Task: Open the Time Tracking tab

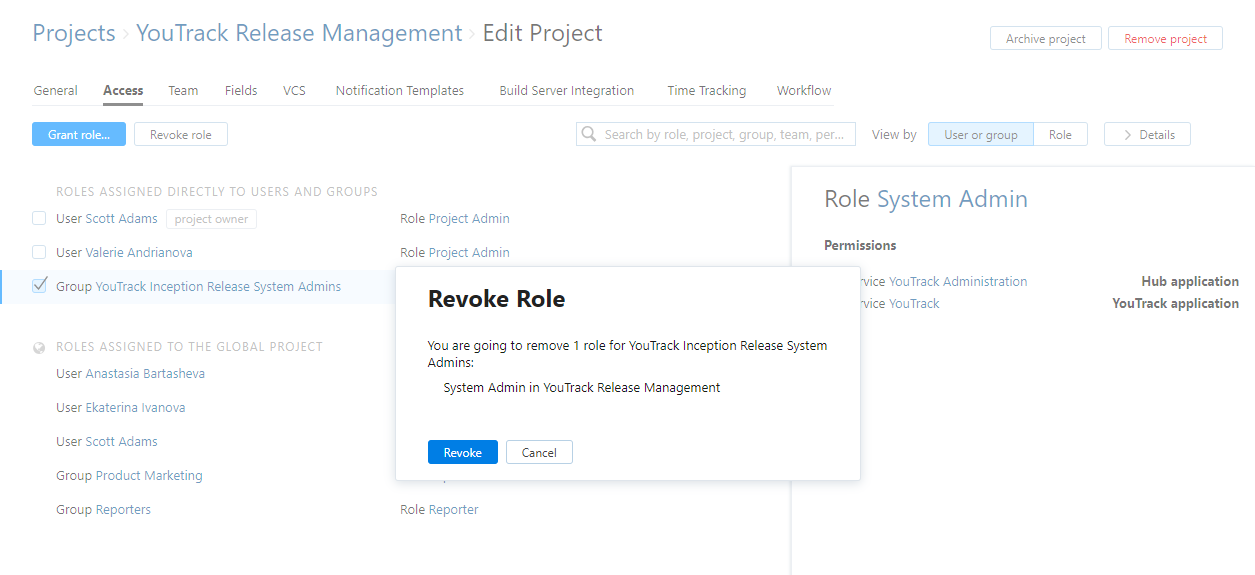Action: coord(706,91)
